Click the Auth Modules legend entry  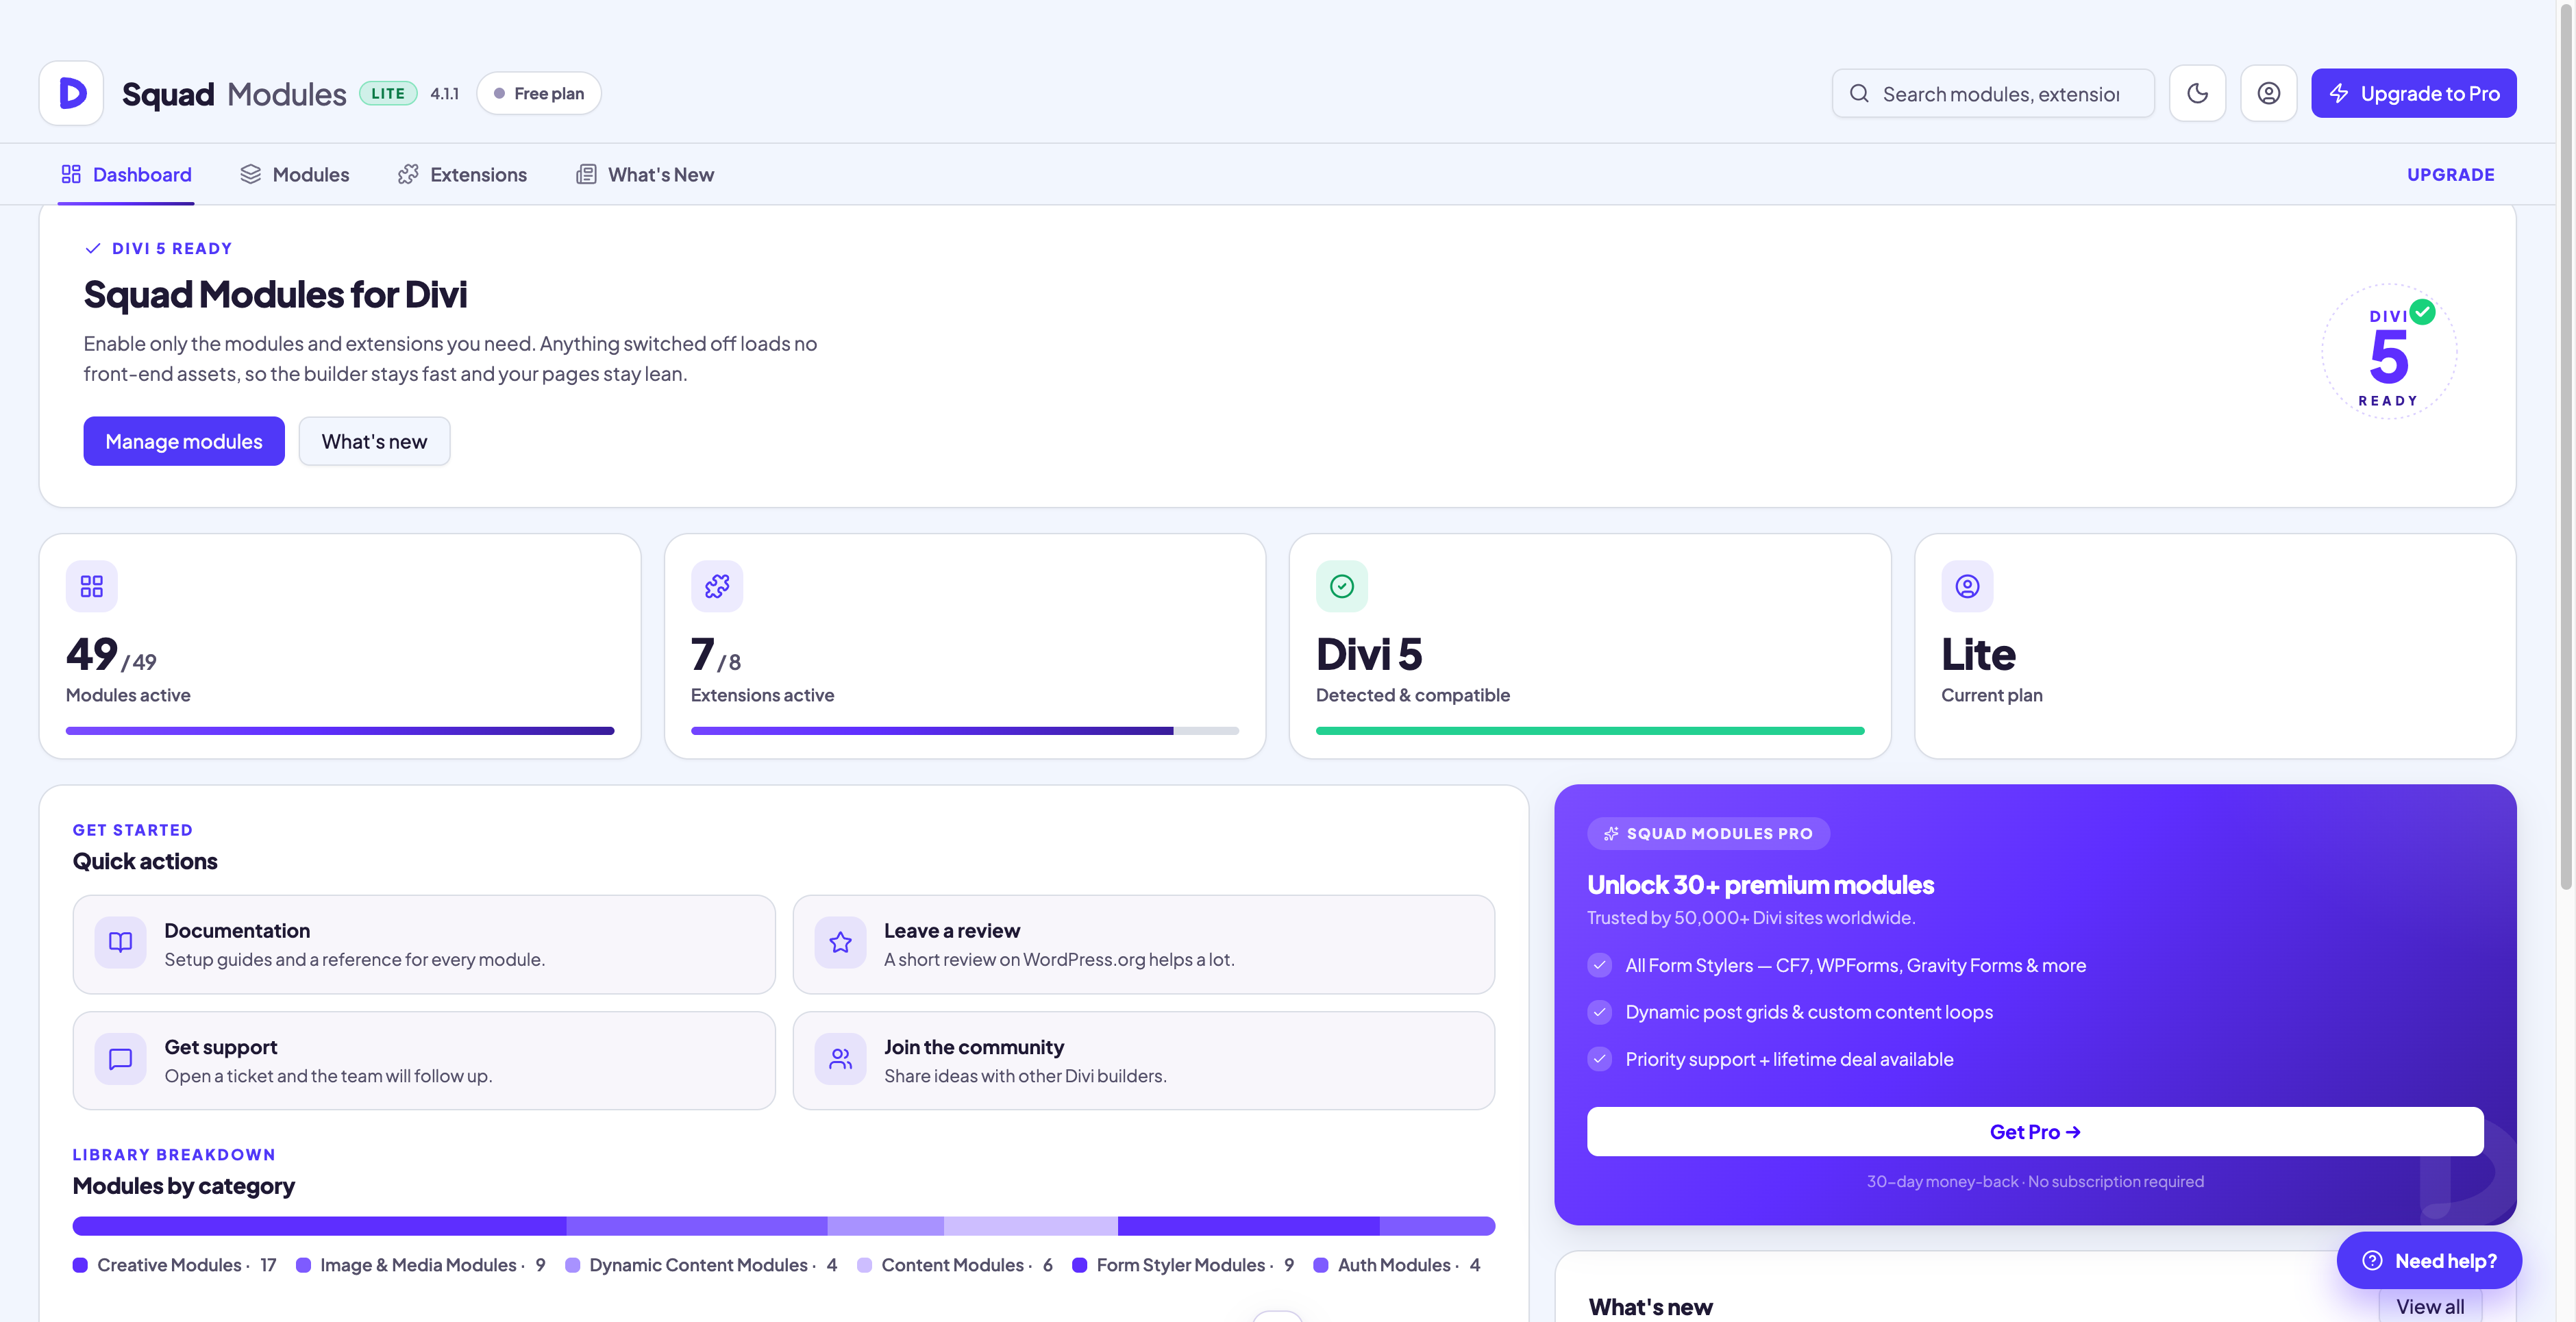(1397, 1265)
